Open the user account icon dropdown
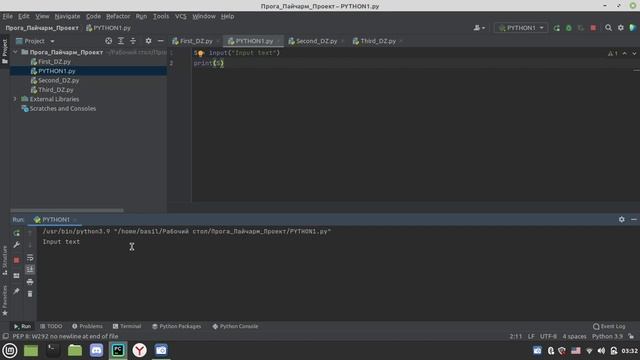 point(479,28)
